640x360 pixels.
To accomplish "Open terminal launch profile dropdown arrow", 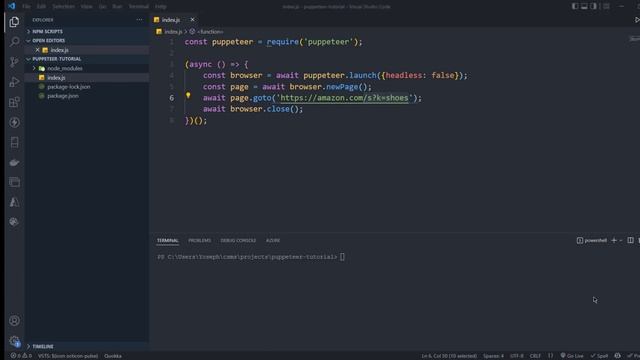I will (621, 240).
